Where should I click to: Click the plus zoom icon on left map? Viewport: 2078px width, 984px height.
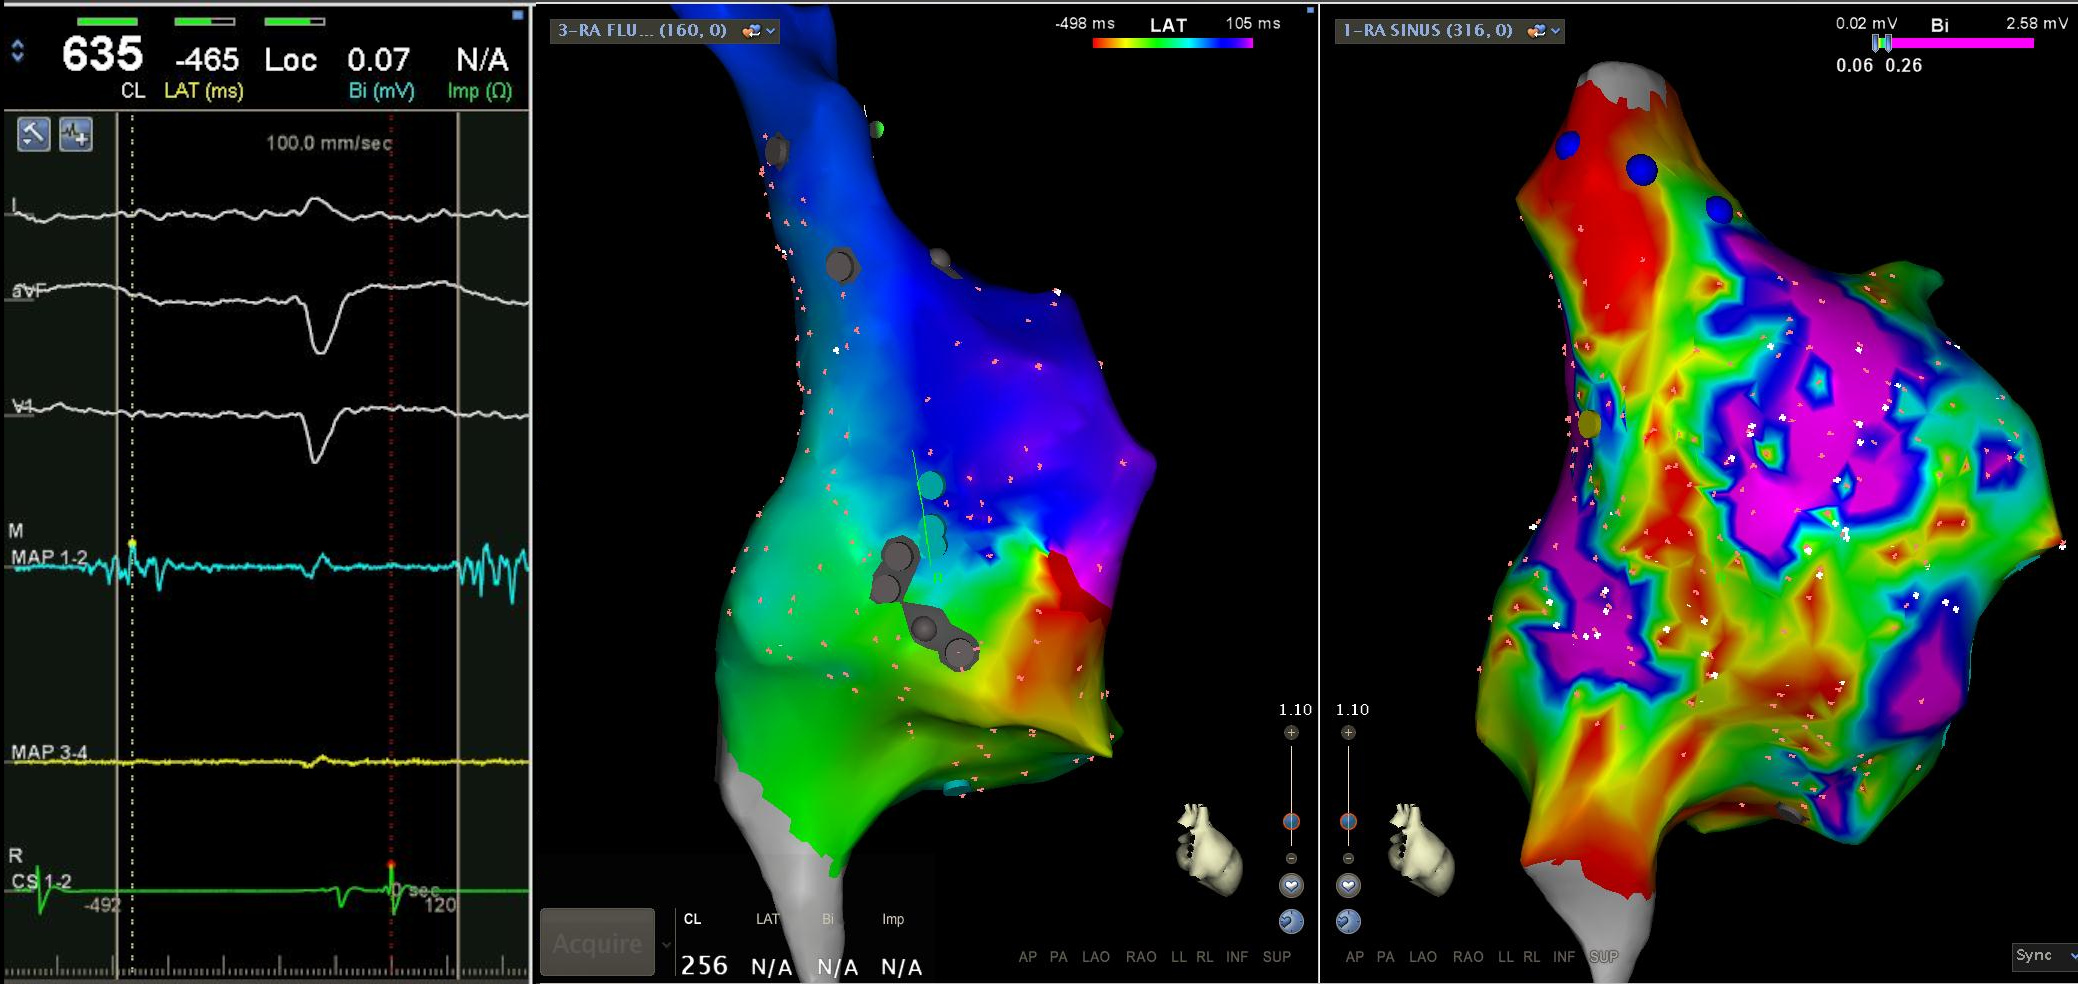(x=1291, y=733)
